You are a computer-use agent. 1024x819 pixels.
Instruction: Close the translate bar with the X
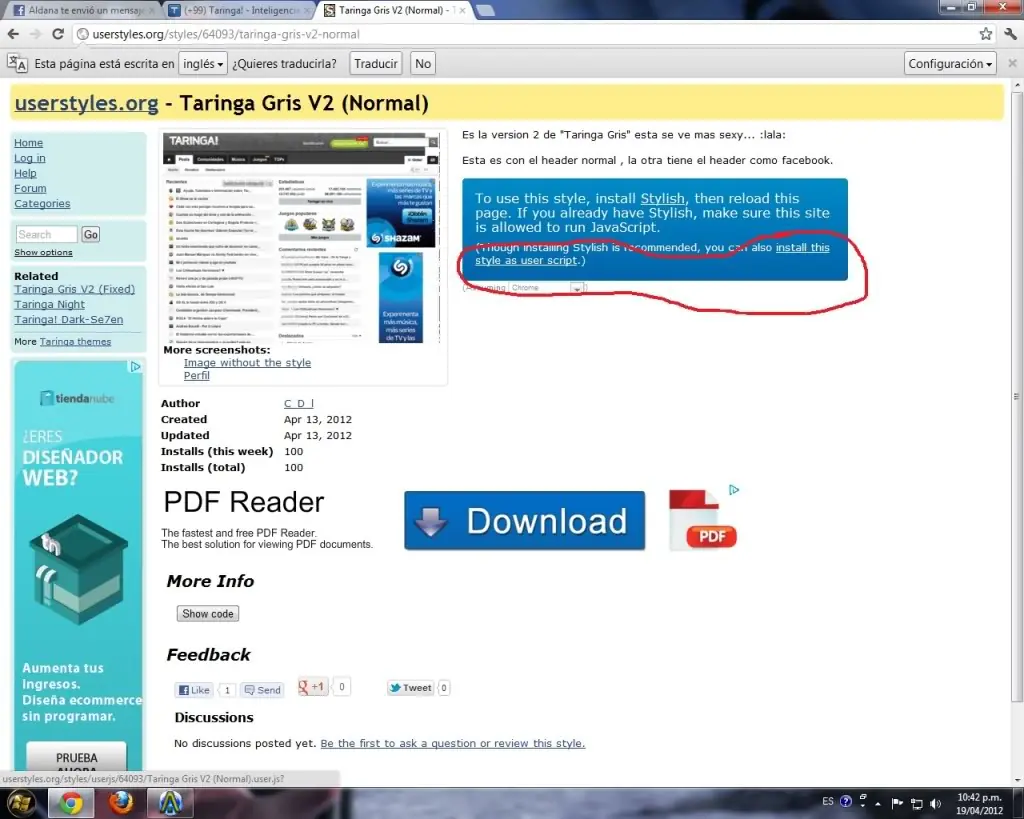(1012, 63)
